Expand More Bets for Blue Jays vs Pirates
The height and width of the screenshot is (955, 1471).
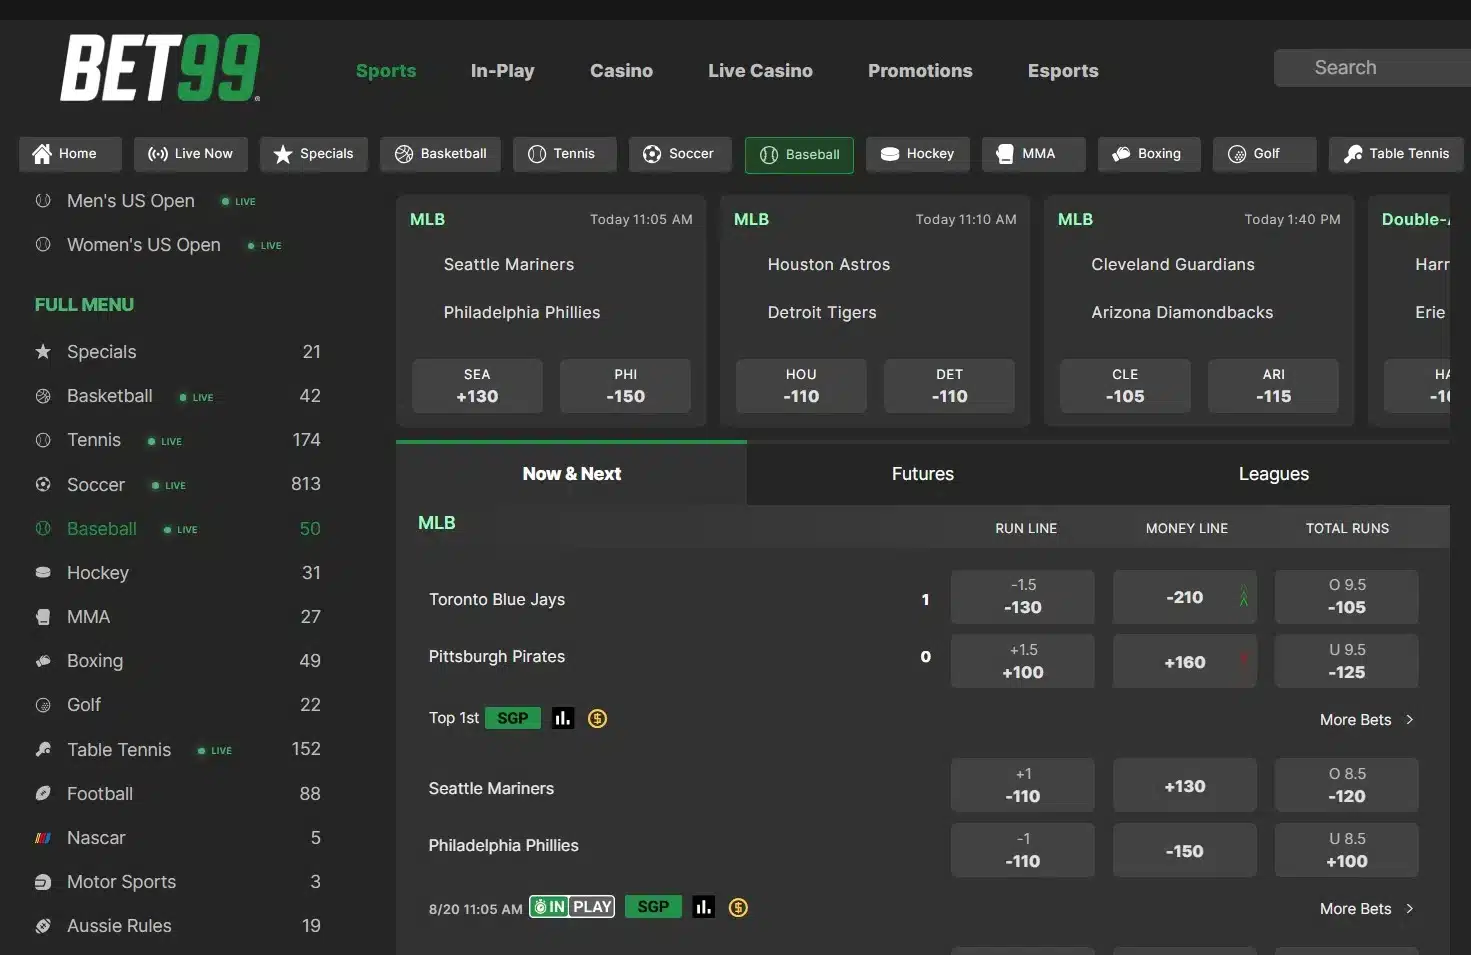[x=1366, y=720]
